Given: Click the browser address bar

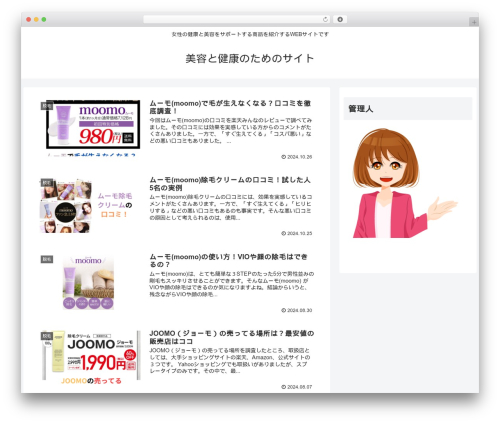Looking at the screenshot, I should click(x=236, y=19).
